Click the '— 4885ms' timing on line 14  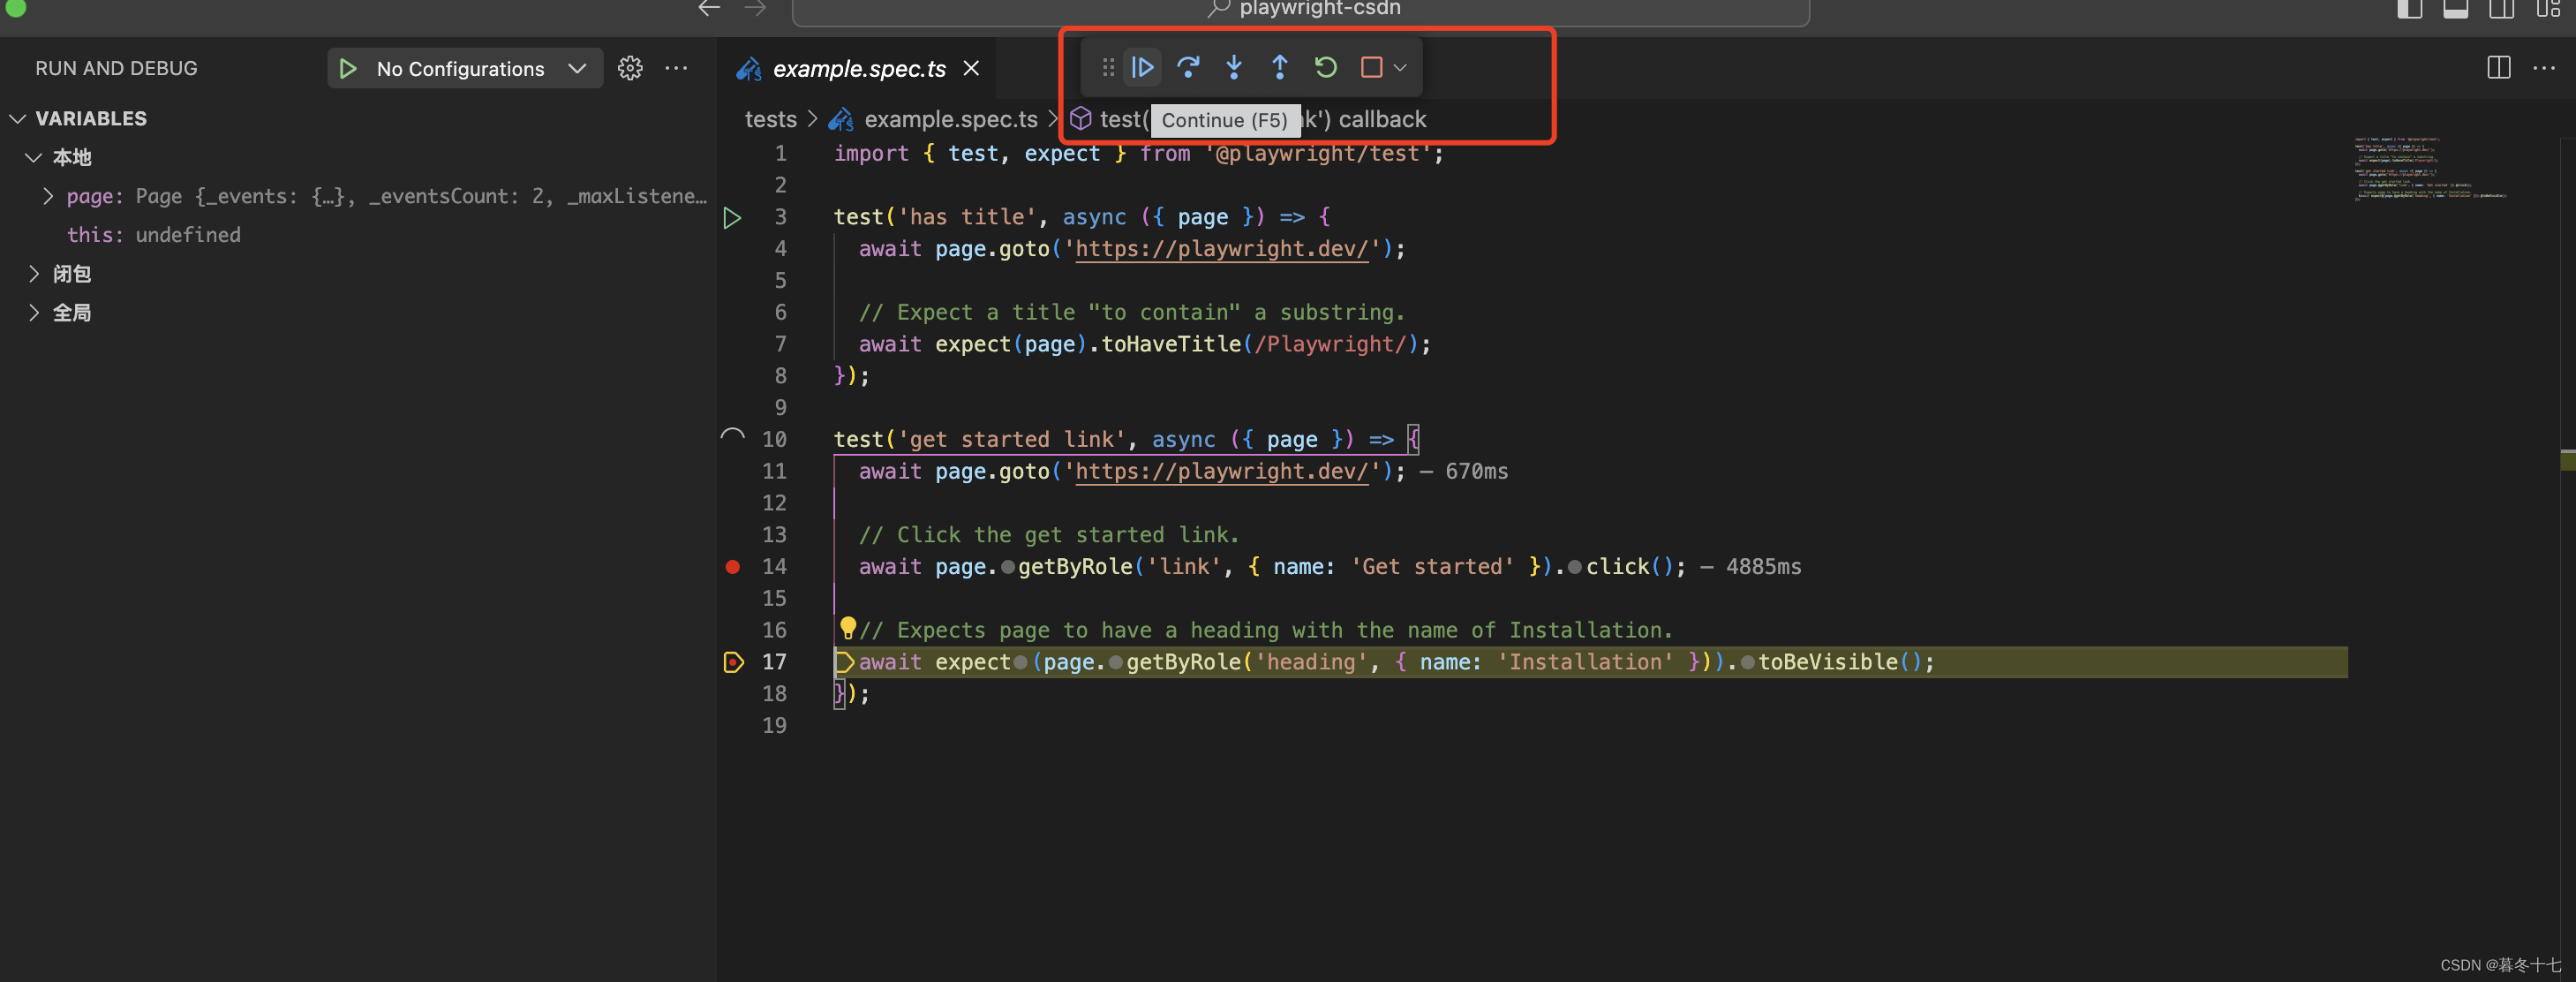[x=1751, y=568]
